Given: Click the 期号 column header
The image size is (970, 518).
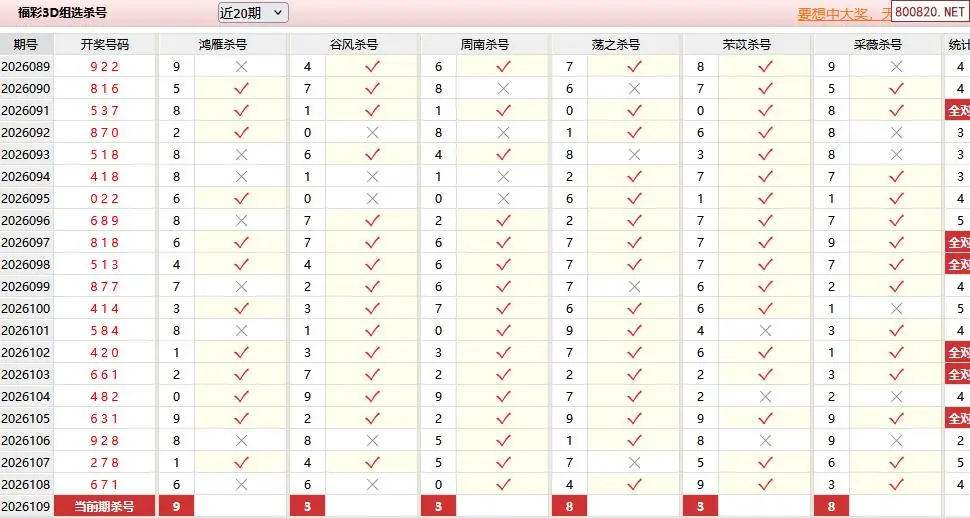Looking at the screenshot, I should (x=26, y=45).
